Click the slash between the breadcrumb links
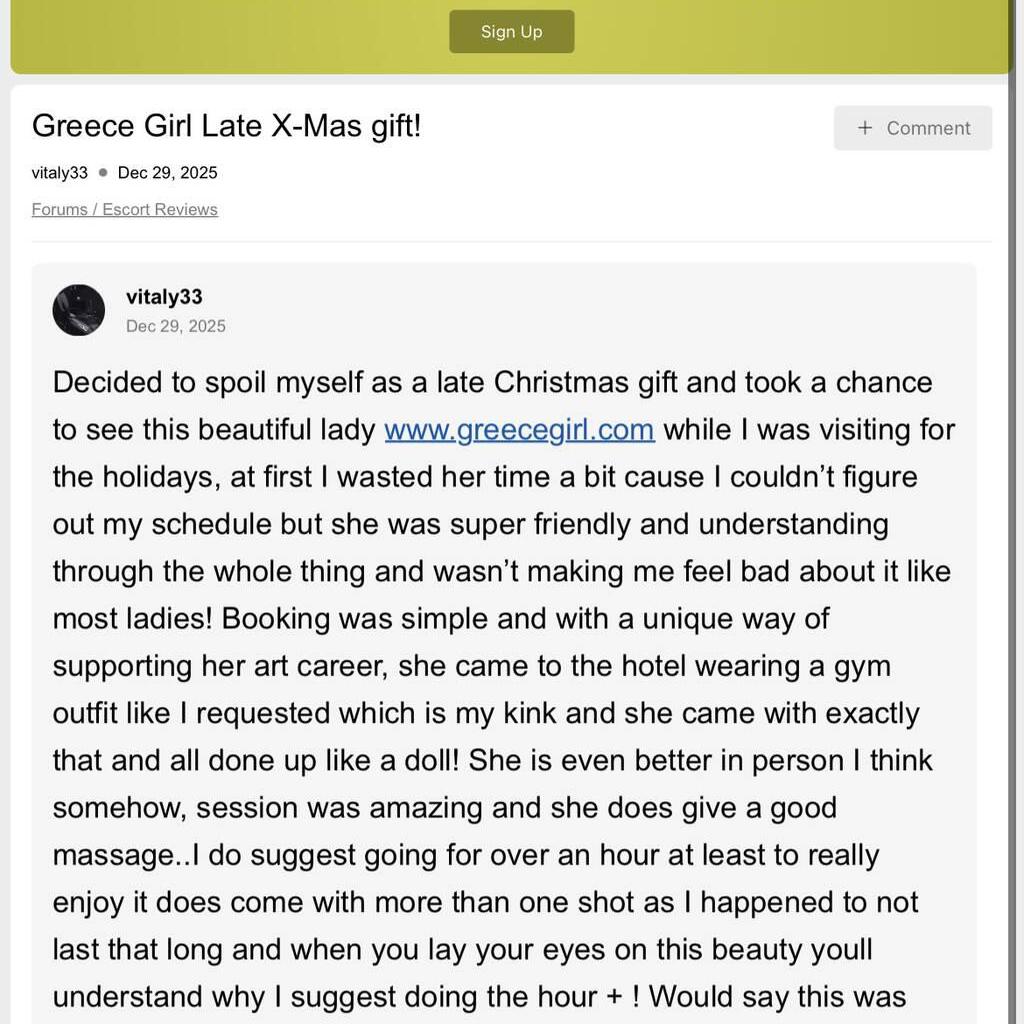1024x1024 pixels. [x=95, y=210]
